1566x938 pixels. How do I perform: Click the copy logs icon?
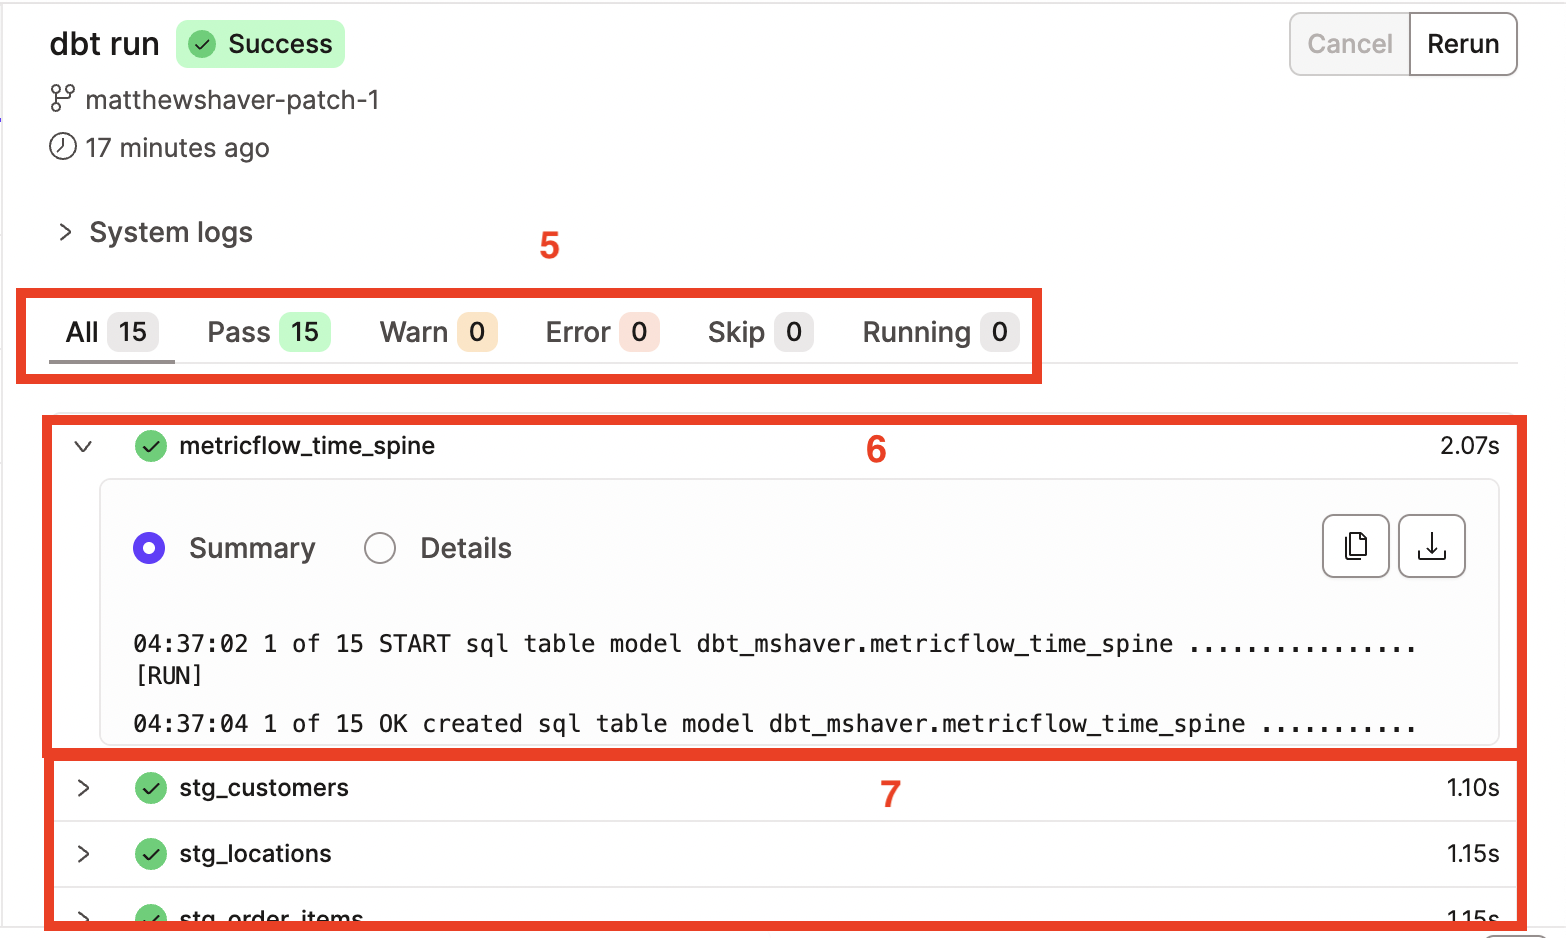(1355, 546)
